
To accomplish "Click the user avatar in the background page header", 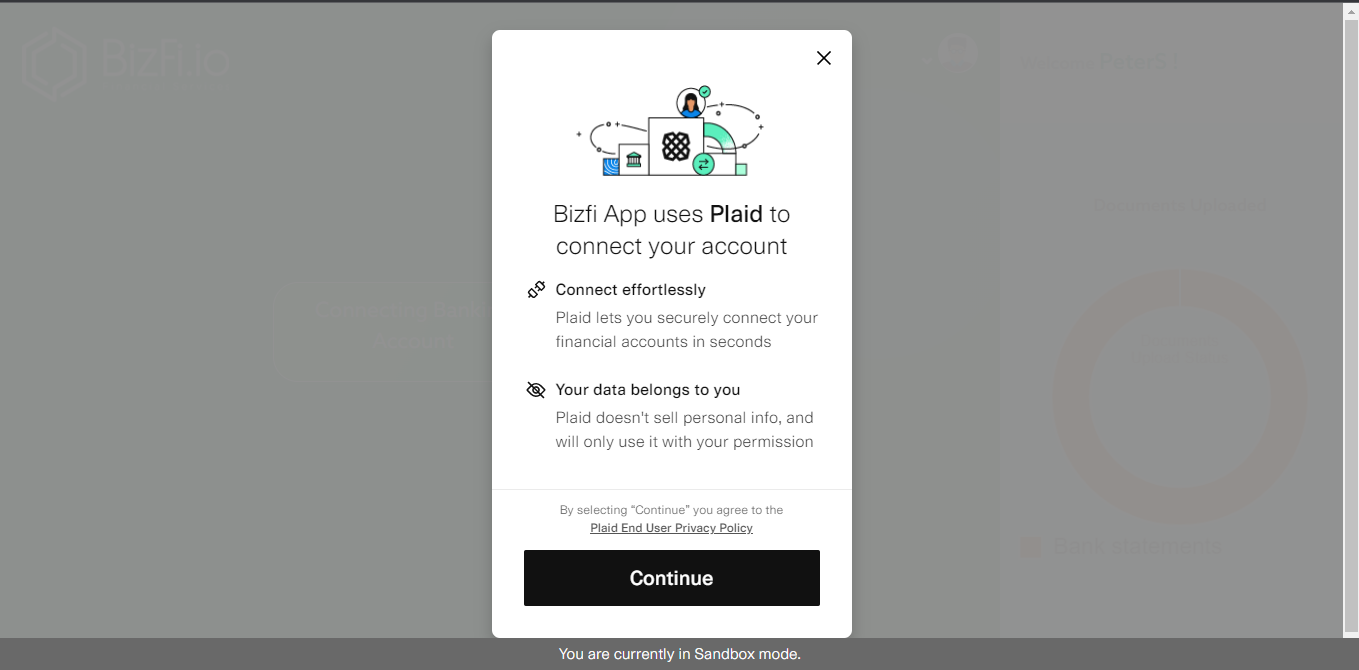I will tap(958, 55).
